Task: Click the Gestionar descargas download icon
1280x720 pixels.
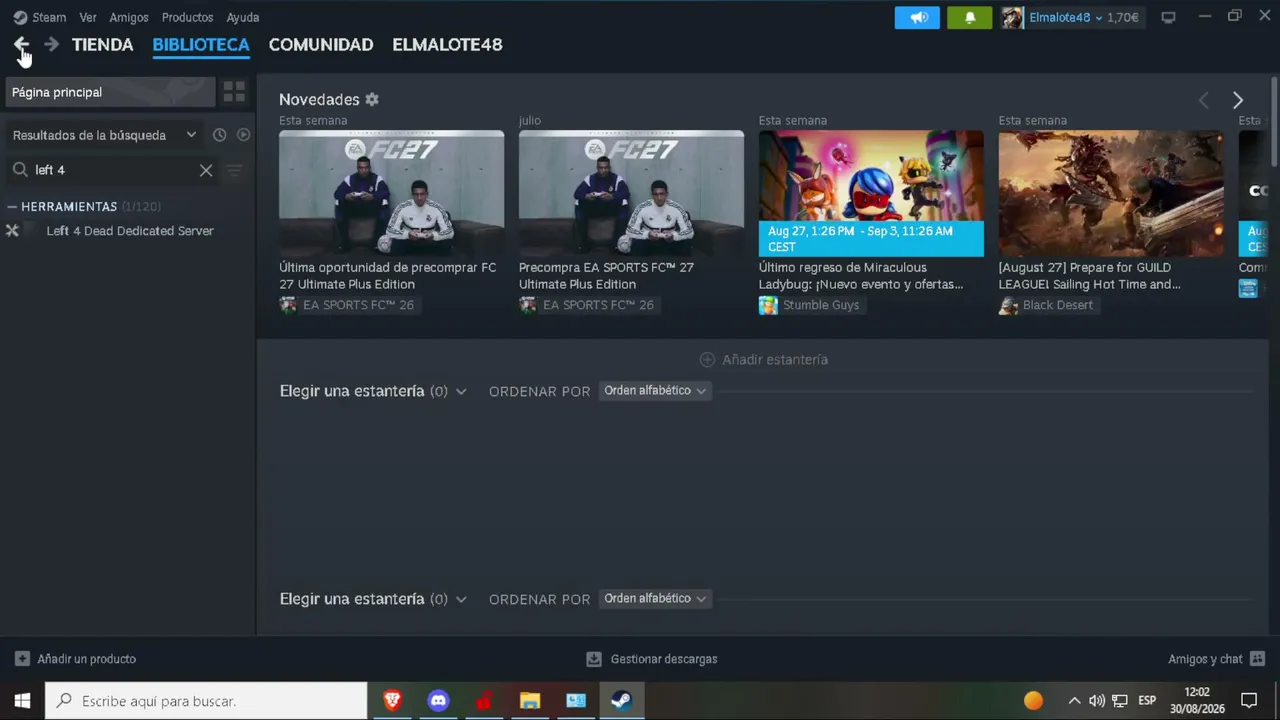Action: (594, 659)
